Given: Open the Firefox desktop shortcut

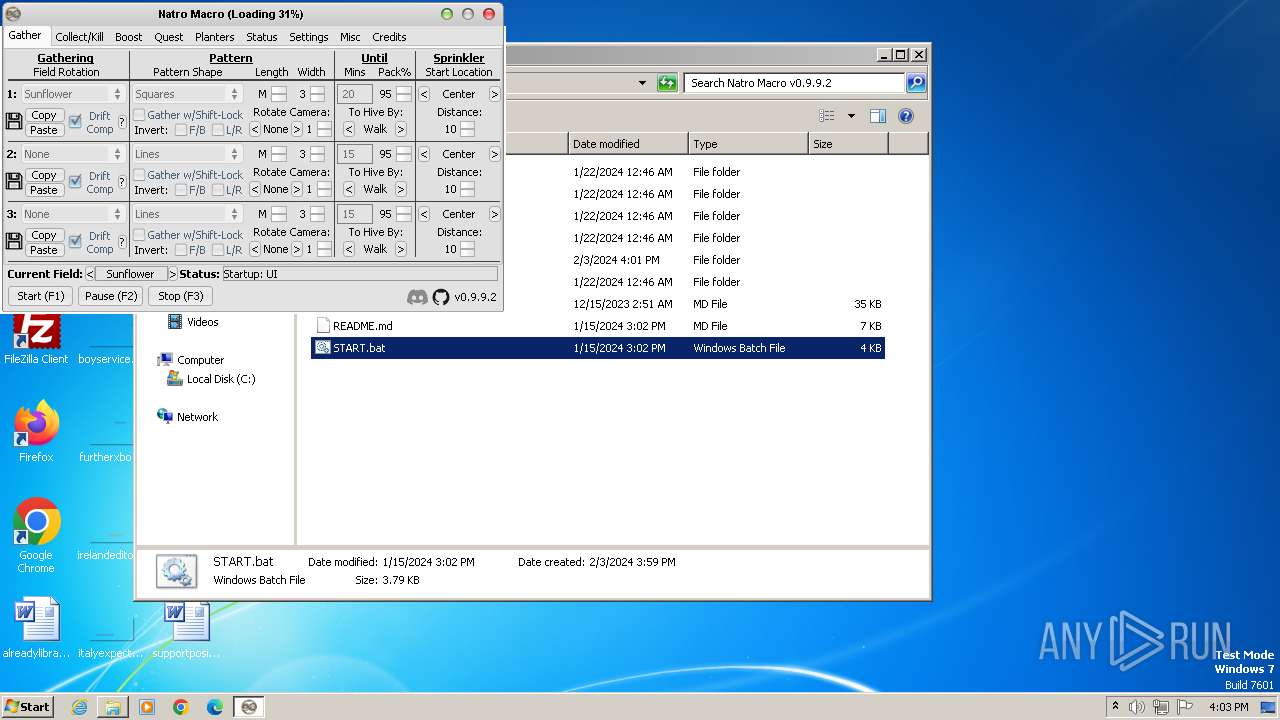Looking at the screenshot, I should 36,431.
